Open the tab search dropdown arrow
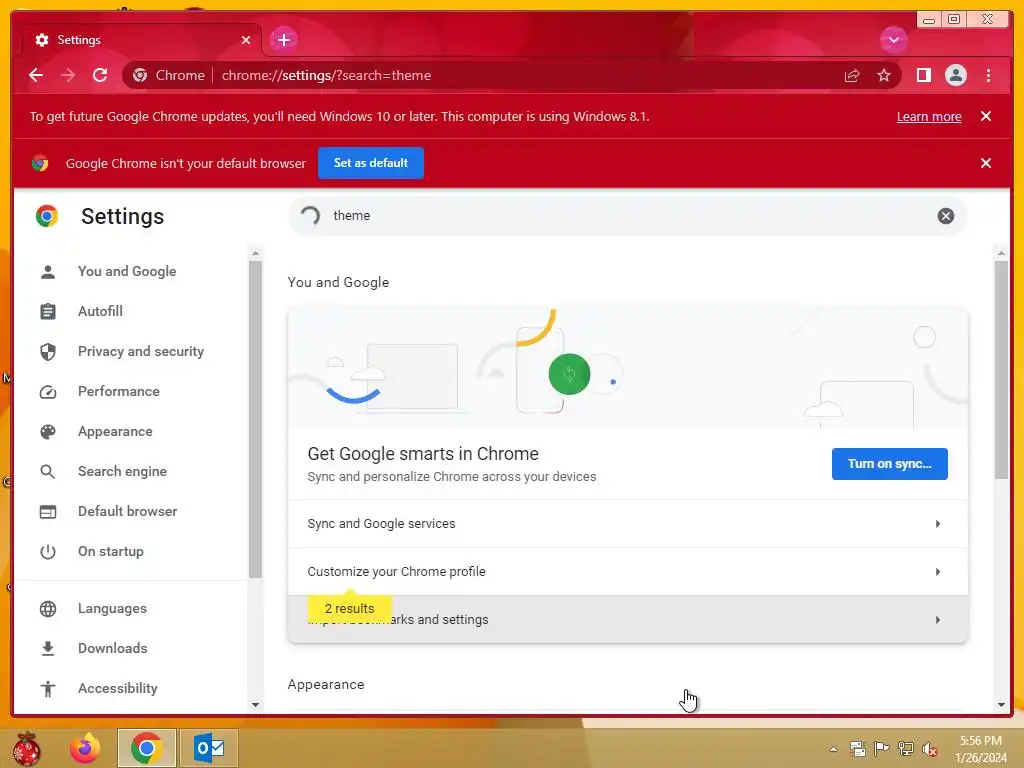 893,40
